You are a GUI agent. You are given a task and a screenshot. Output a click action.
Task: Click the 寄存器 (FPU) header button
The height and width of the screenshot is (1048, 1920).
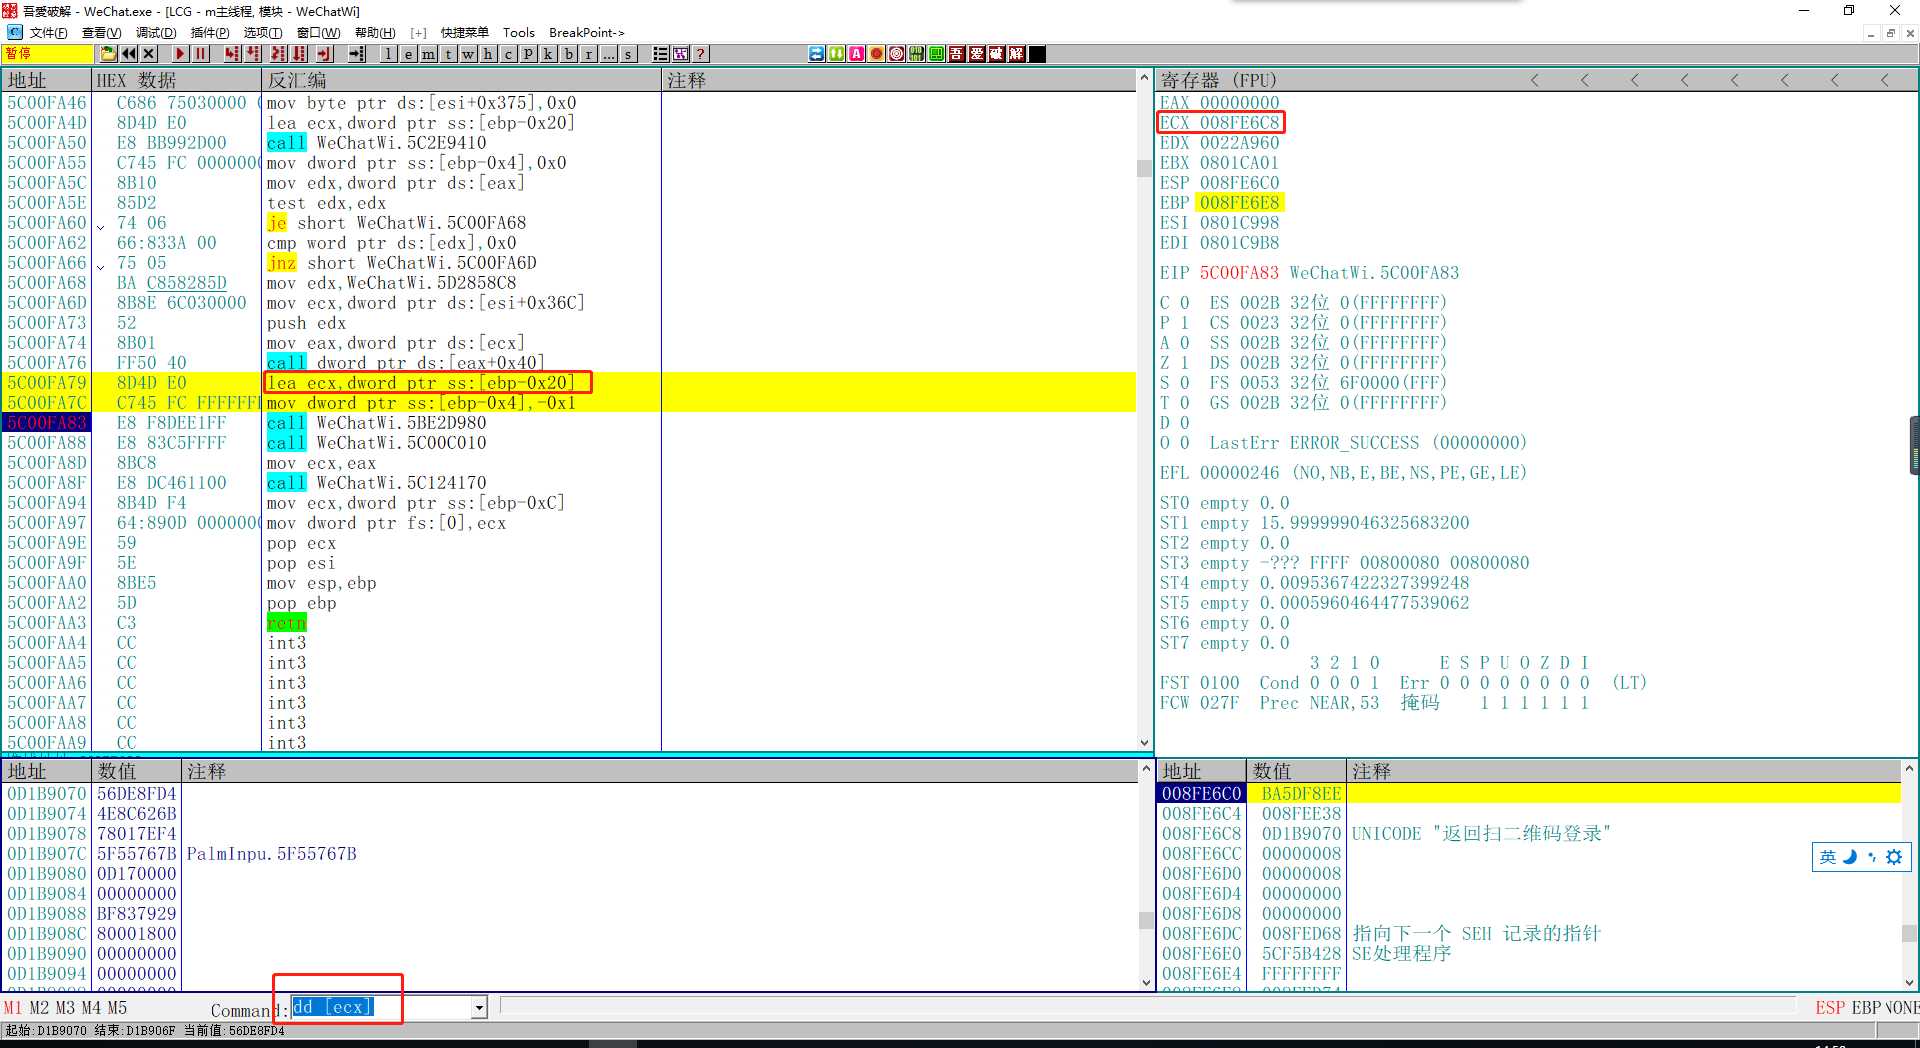(x=1218, y=80)
